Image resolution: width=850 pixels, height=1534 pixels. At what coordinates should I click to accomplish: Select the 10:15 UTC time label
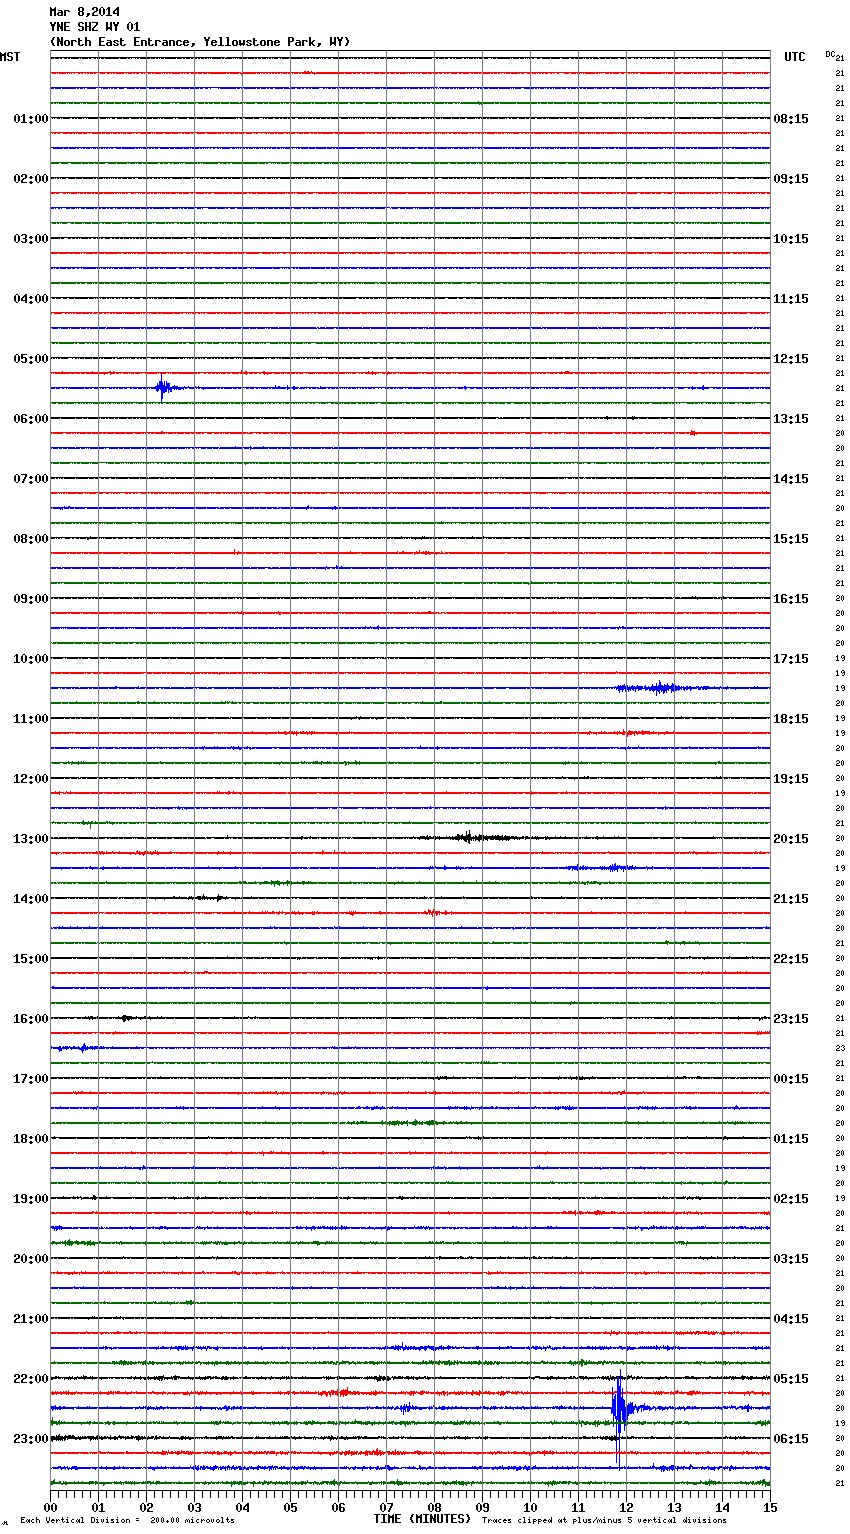pos(791,239)
